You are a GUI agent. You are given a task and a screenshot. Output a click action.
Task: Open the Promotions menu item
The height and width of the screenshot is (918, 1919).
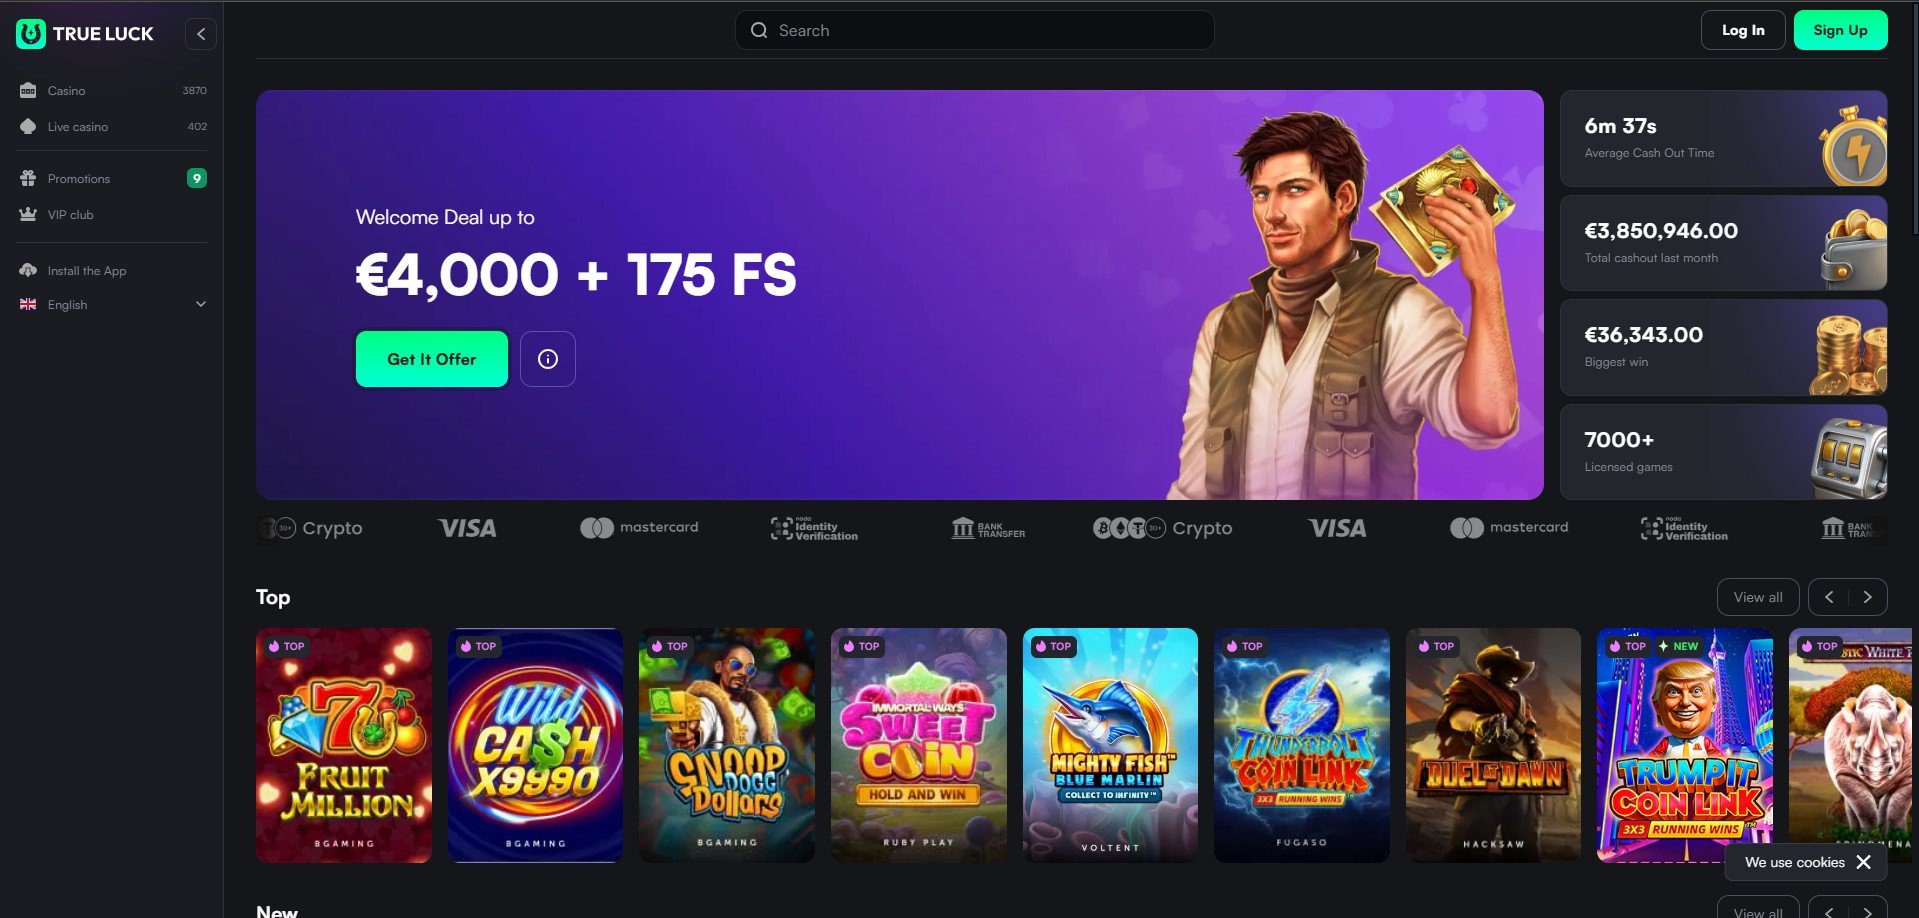pos(112,179)
